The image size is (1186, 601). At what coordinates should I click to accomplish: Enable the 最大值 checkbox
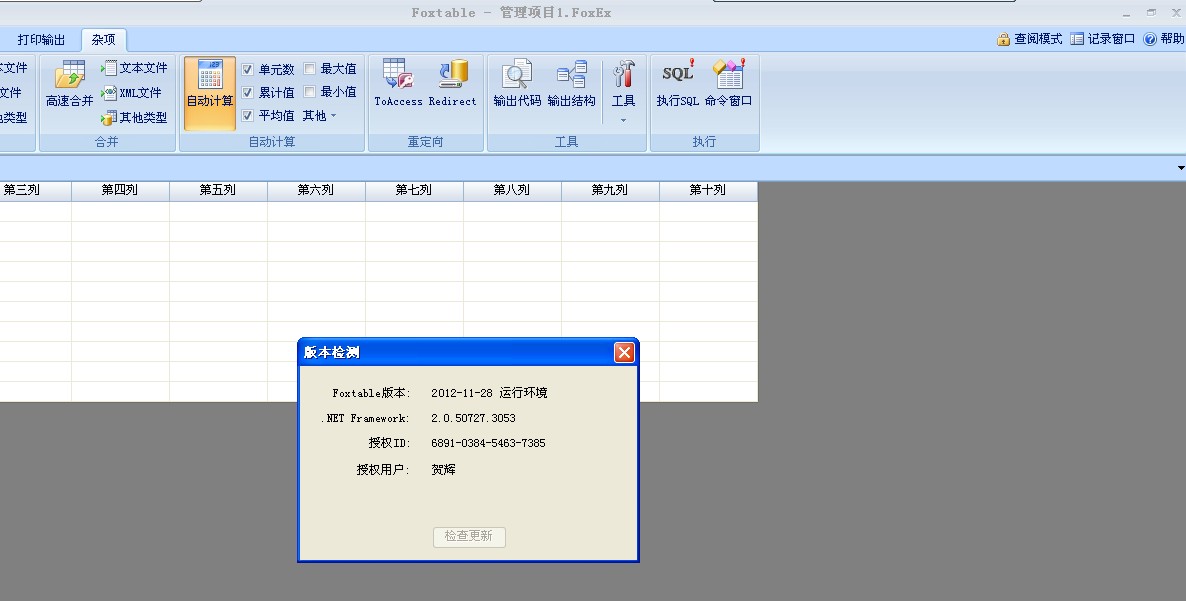(309, 69)
